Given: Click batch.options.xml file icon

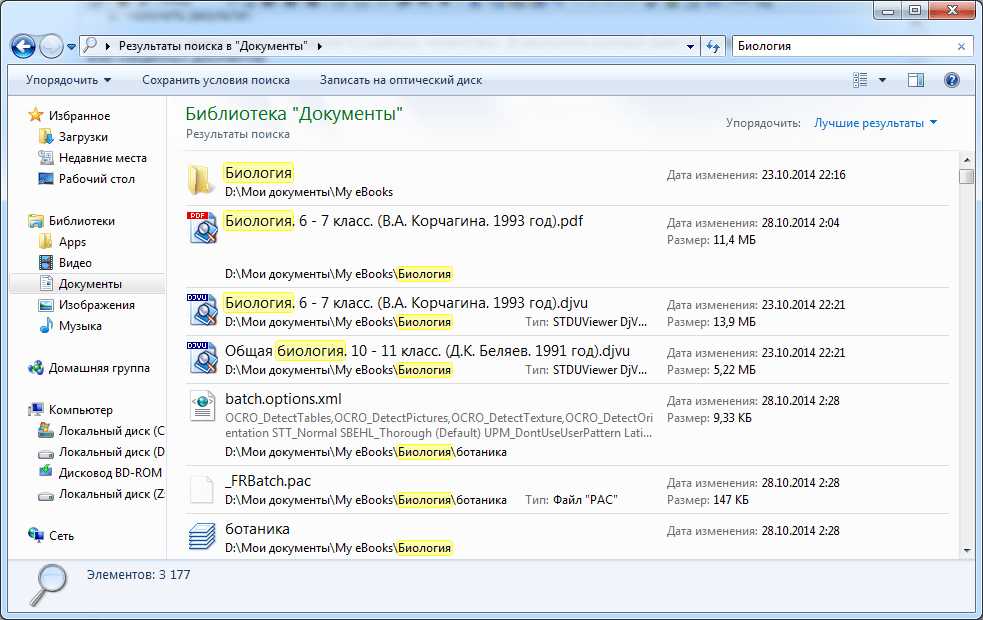Looking at the screenshot, I should [x=202, y=406].
